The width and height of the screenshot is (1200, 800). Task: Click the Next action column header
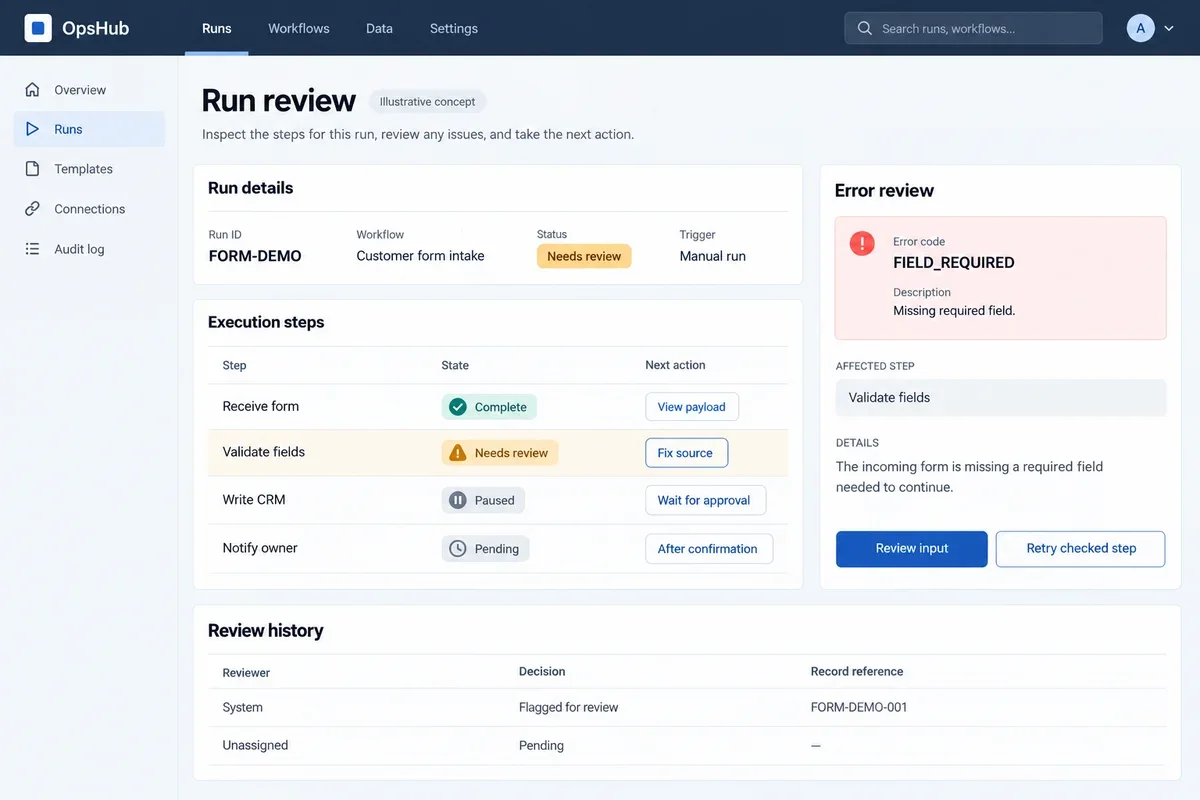(675, 365)
